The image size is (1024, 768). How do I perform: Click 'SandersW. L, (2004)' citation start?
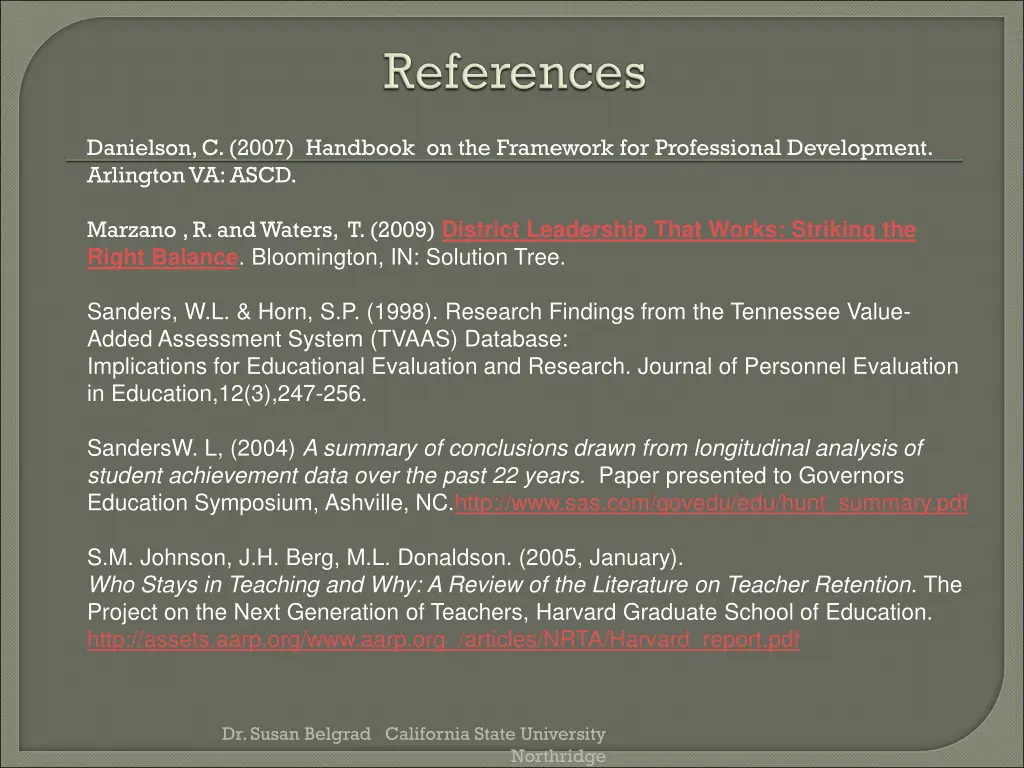191,448
